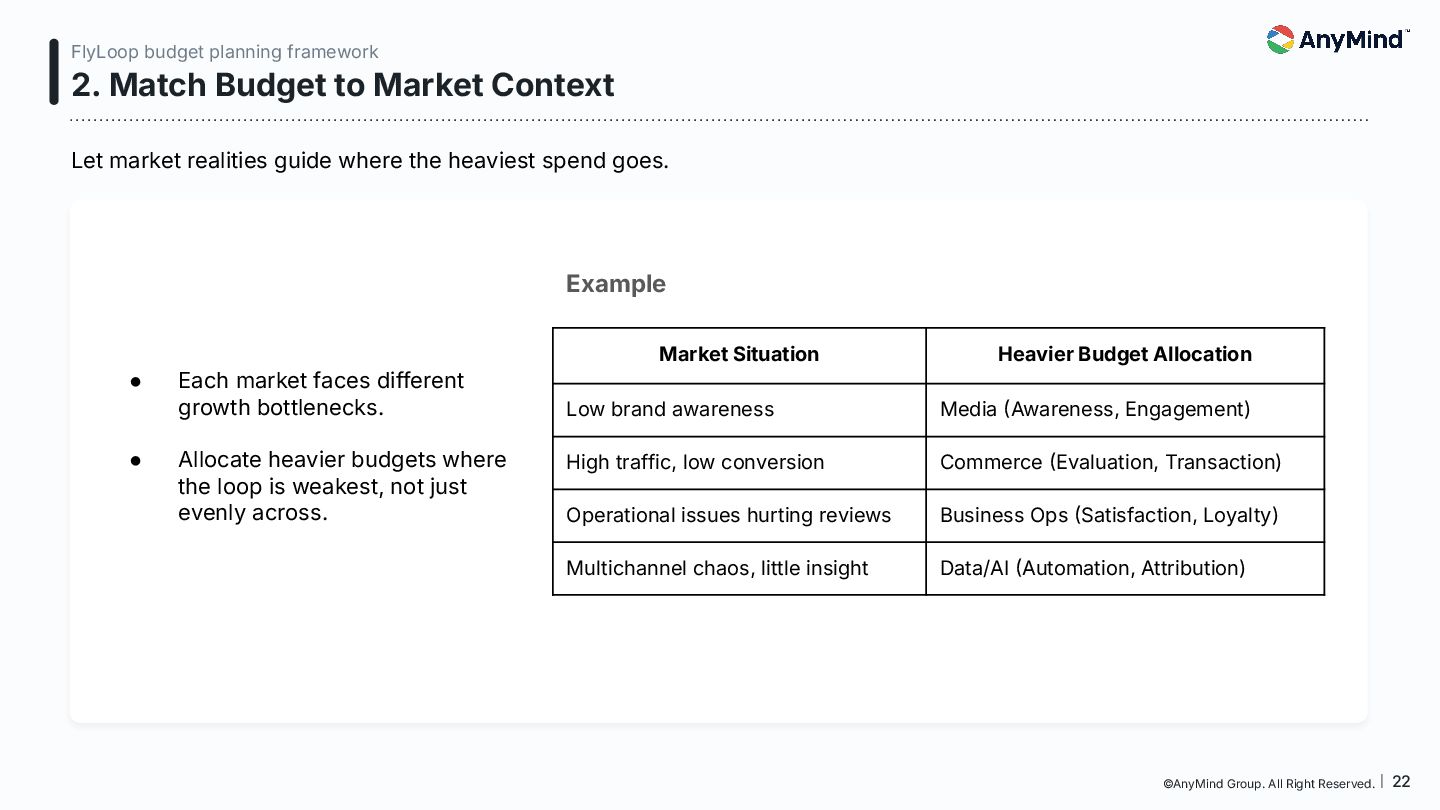Click the AnyMind Group copyright notice

pos(1268,784)
